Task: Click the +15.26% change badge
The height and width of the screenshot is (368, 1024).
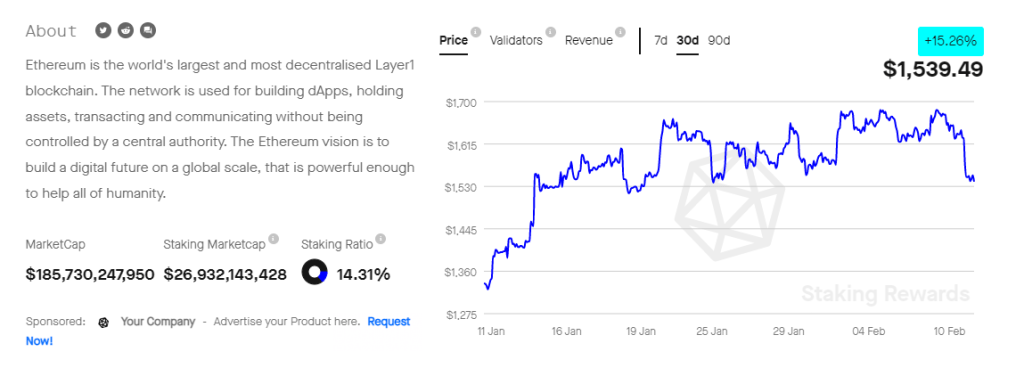Action: point(950,41)
